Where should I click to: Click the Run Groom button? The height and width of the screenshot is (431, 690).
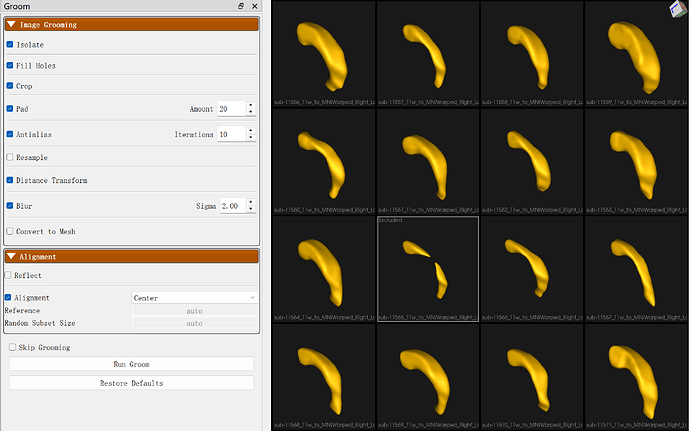[x=132, y=364]
